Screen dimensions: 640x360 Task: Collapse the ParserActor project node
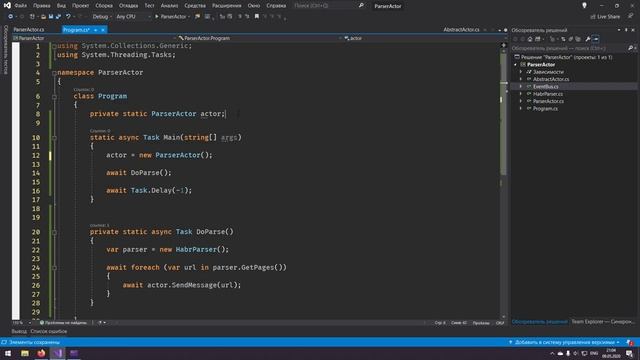click(515, 64)
